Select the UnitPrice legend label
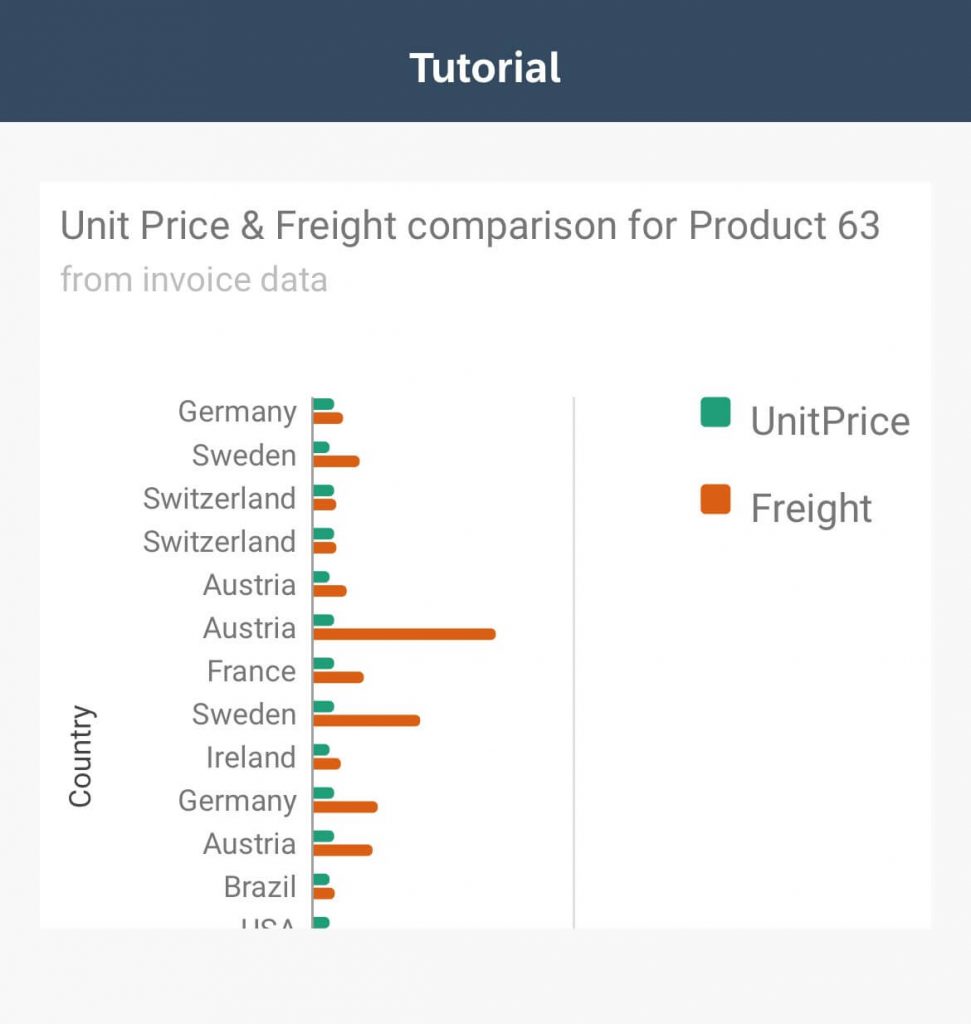The image size is (971, 1024). 830,421
